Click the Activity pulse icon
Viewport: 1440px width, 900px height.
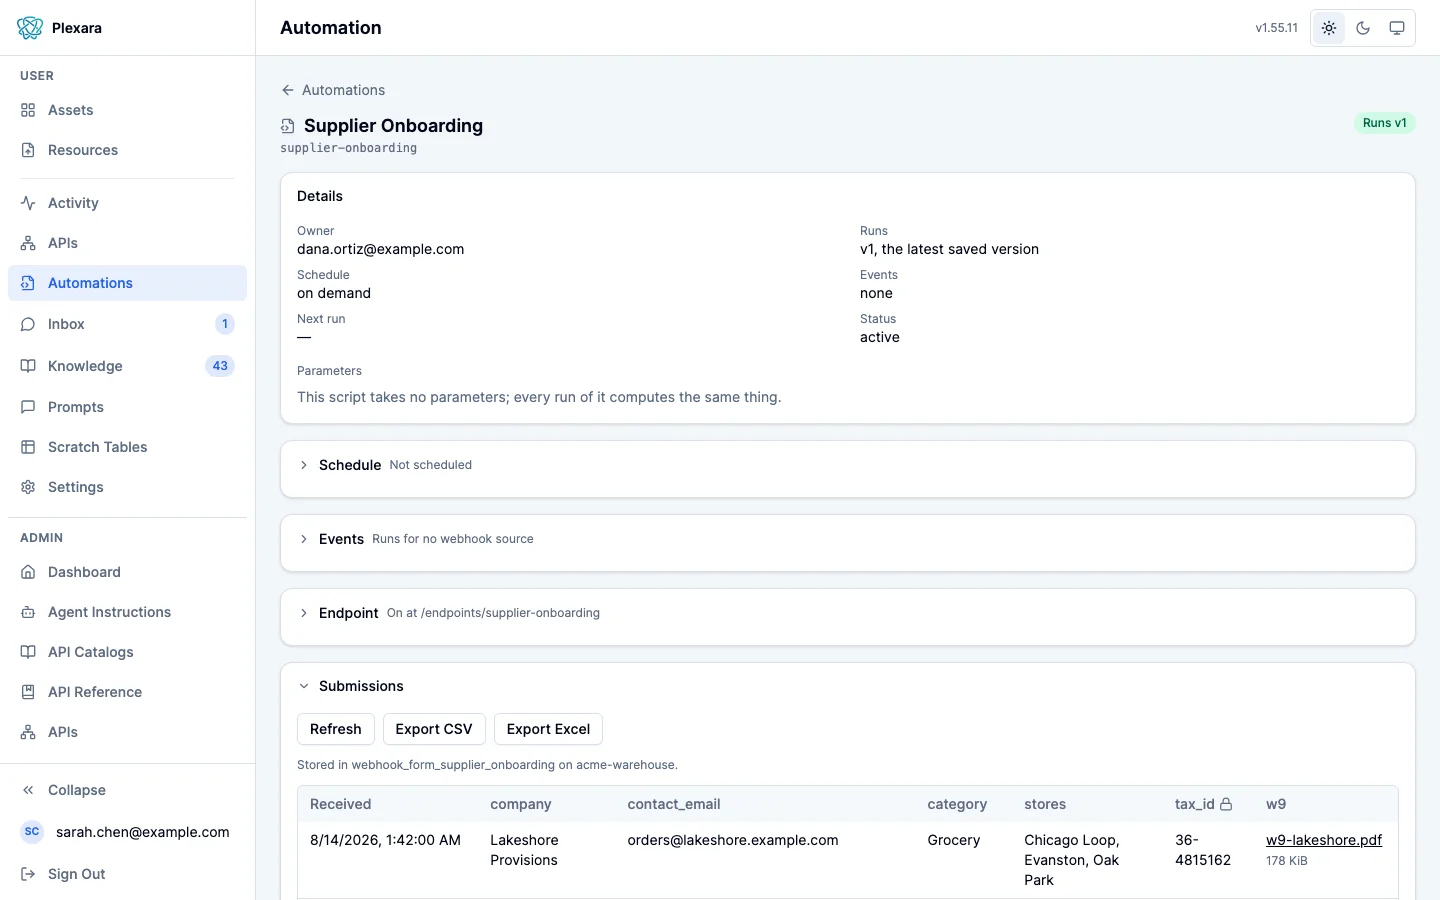tap(28, 203)
